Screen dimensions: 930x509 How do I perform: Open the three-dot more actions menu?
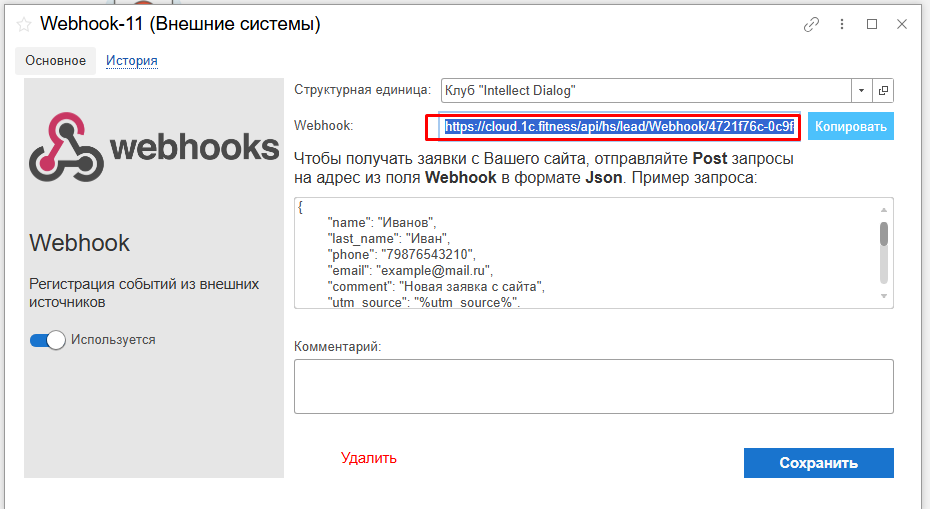coord(842,25)
